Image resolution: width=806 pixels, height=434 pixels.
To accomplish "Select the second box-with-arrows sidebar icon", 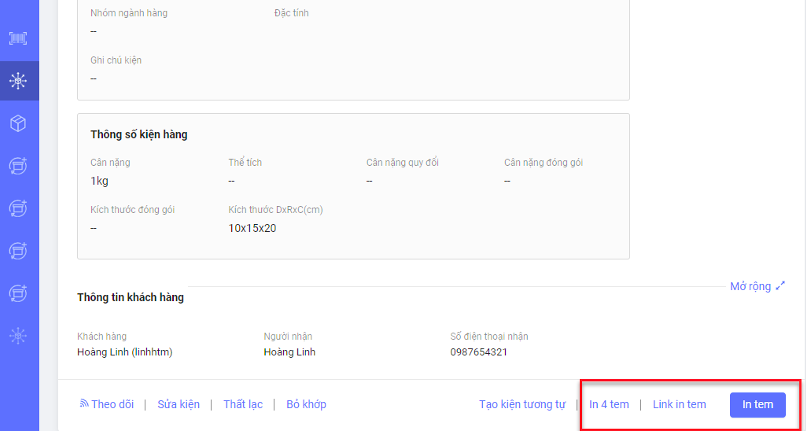I will click(x=18, y=208).
